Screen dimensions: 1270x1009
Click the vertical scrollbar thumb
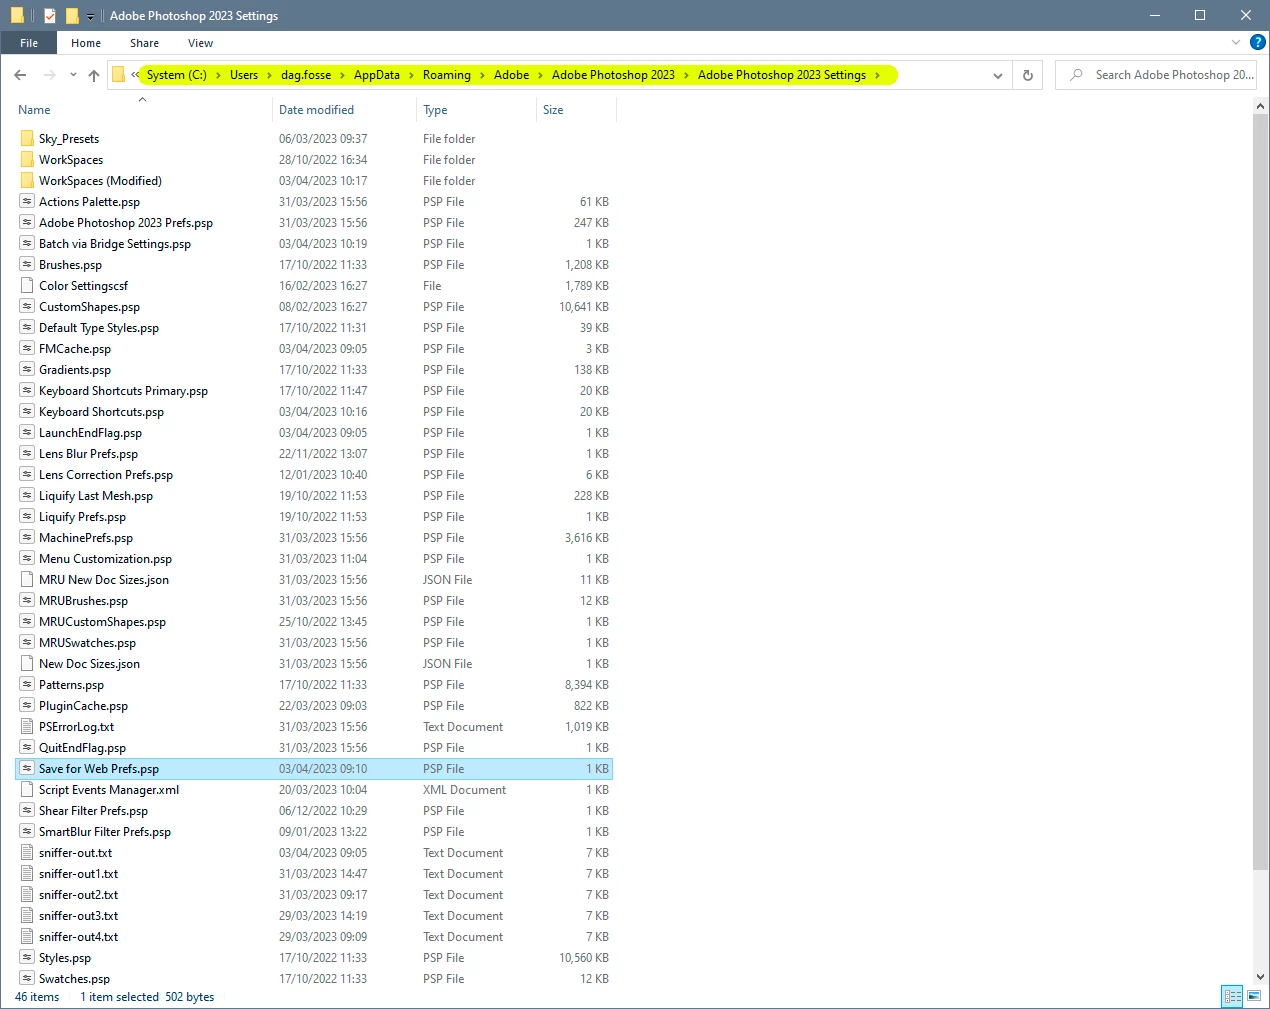(1260, 490)
